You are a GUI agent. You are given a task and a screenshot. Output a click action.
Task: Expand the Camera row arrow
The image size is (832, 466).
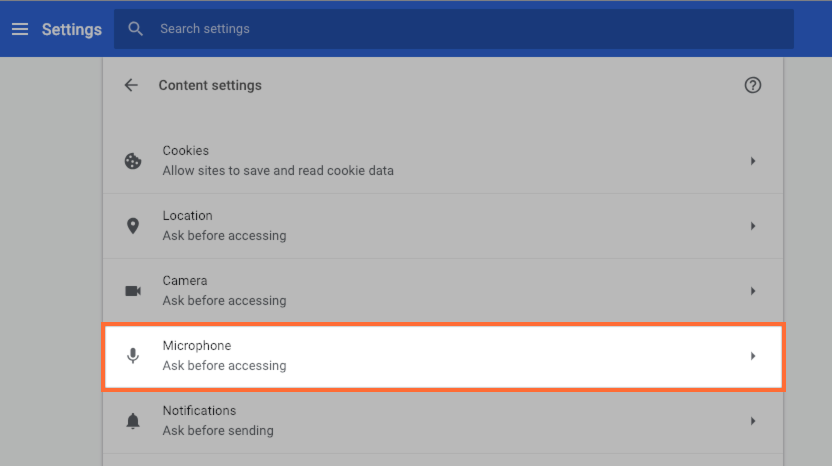[753, 291]
